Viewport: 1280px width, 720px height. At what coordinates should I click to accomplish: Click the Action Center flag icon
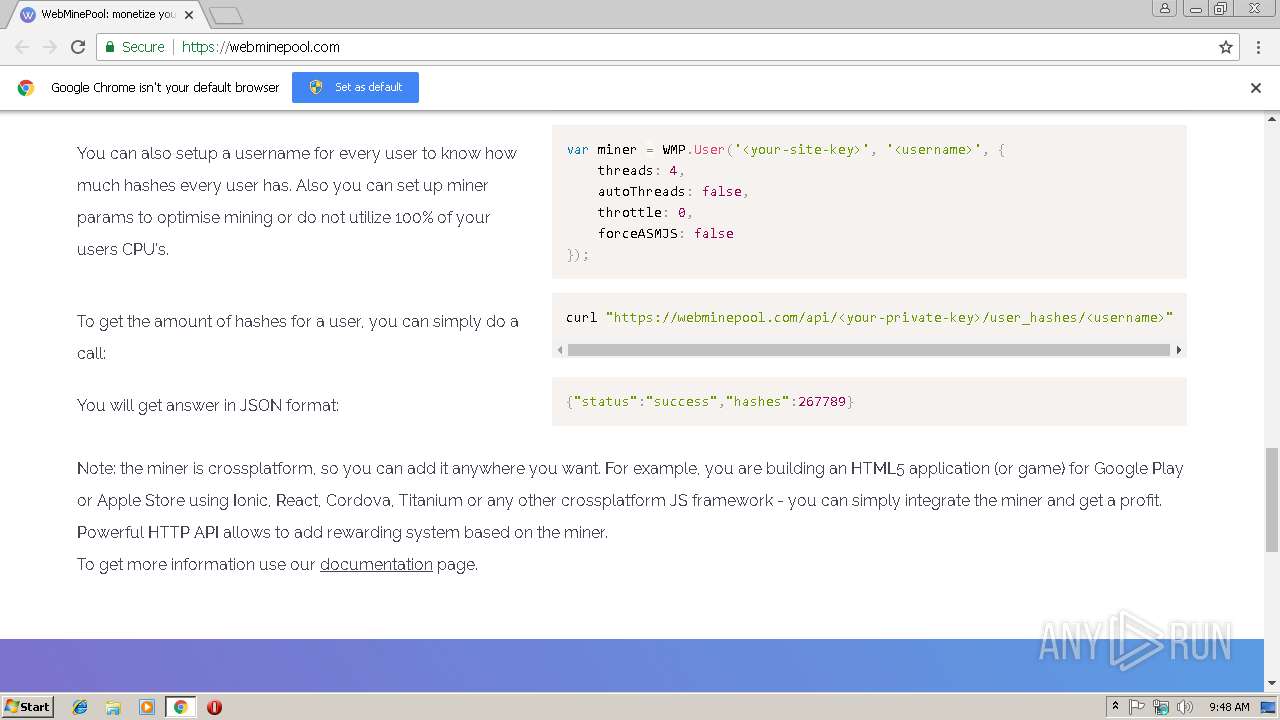[x=1137, y=707]
